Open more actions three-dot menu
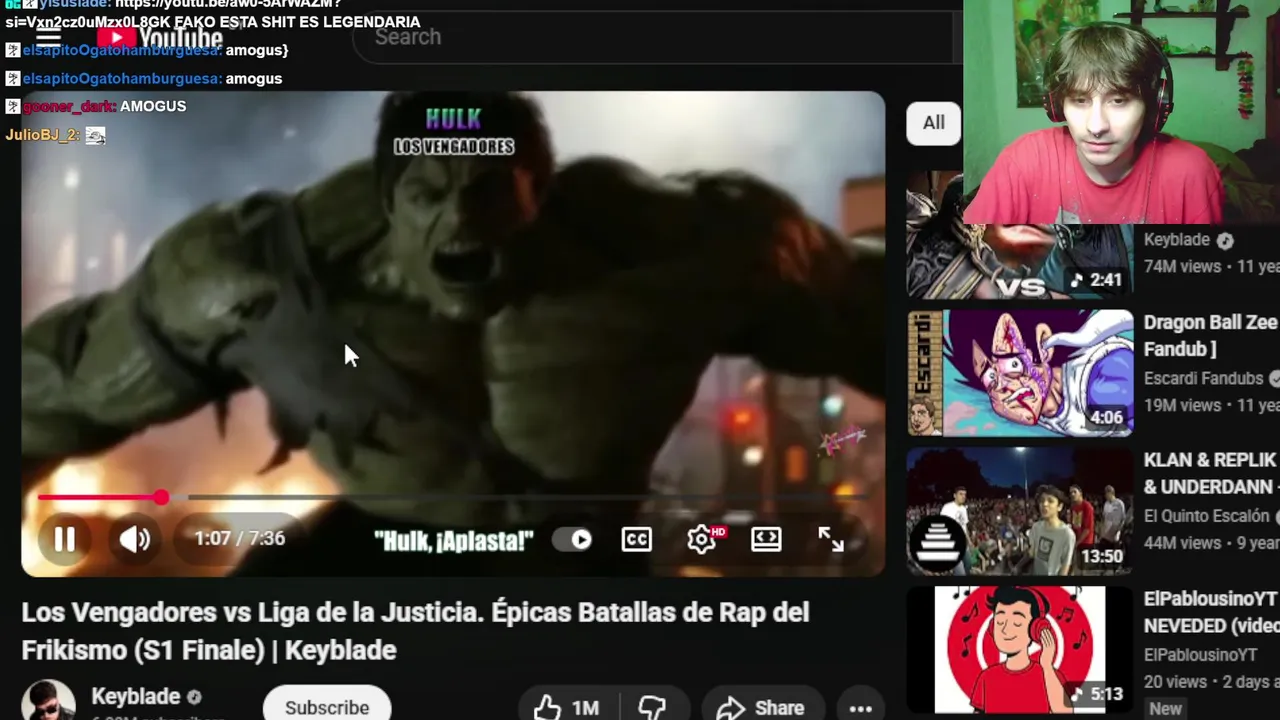 pyautogui.click(x=860, y=708)
